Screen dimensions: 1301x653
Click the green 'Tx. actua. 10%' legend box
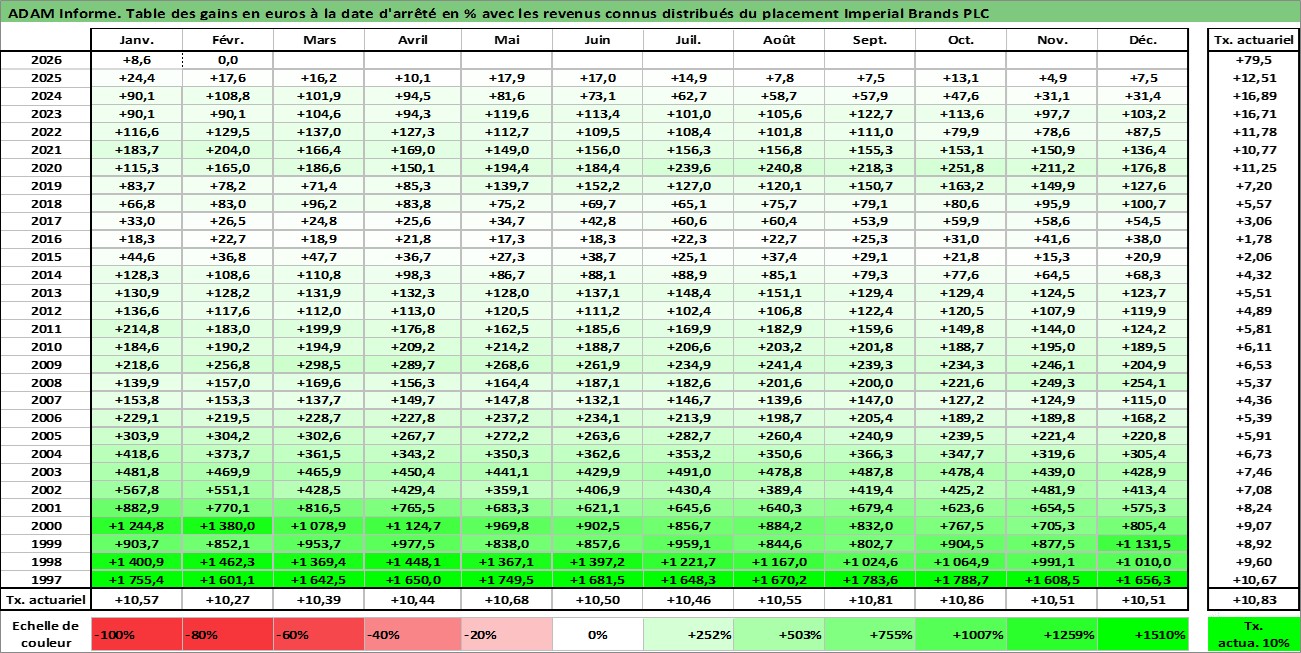[x=1253, y=634]
